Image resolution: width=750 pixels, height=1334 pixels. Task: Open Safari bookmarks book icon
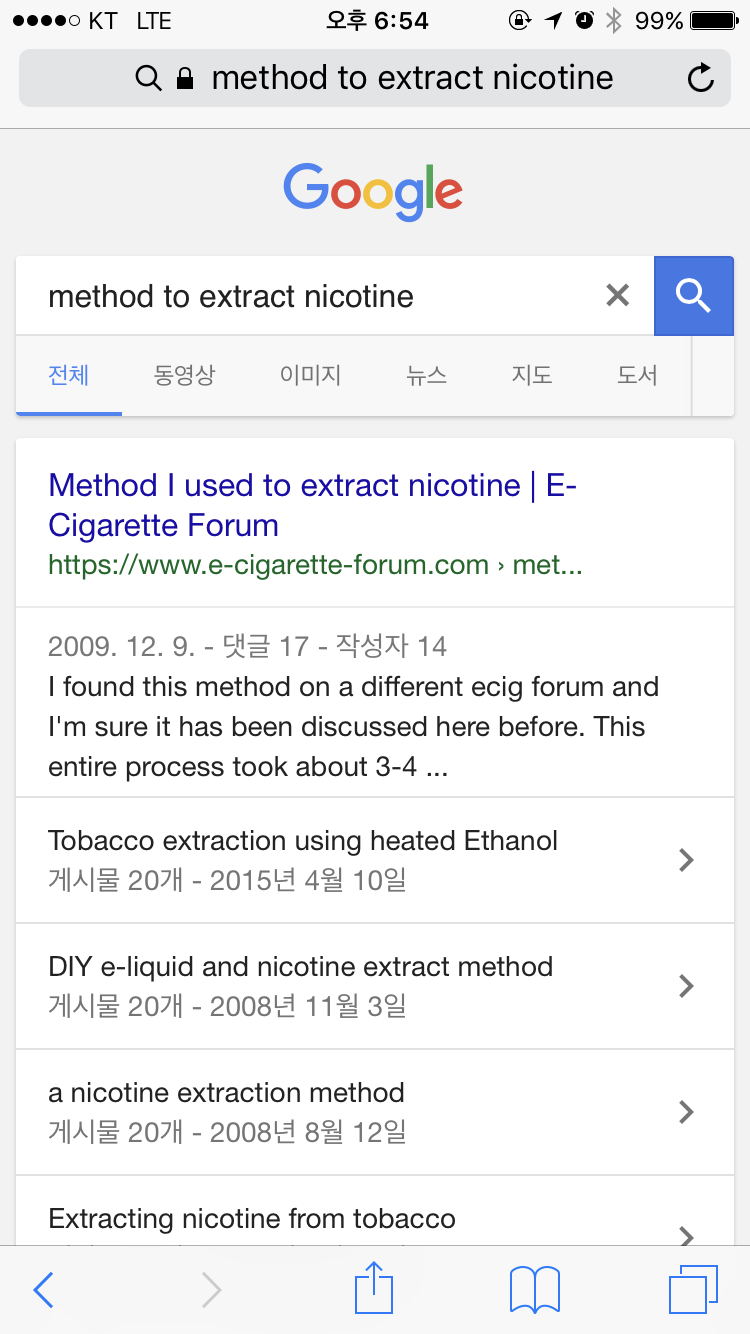click(534, 1290)
